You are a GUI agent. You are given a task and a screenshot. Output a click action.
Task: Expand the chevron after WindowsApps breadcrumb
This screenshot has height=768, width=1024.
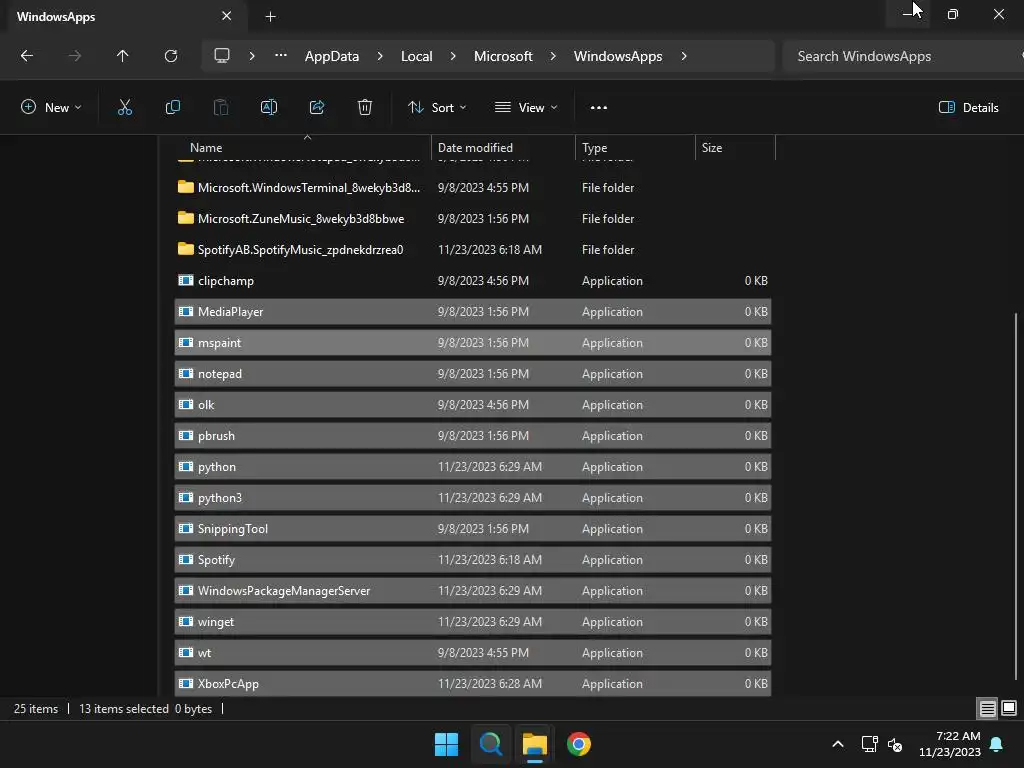coord(684,56)
